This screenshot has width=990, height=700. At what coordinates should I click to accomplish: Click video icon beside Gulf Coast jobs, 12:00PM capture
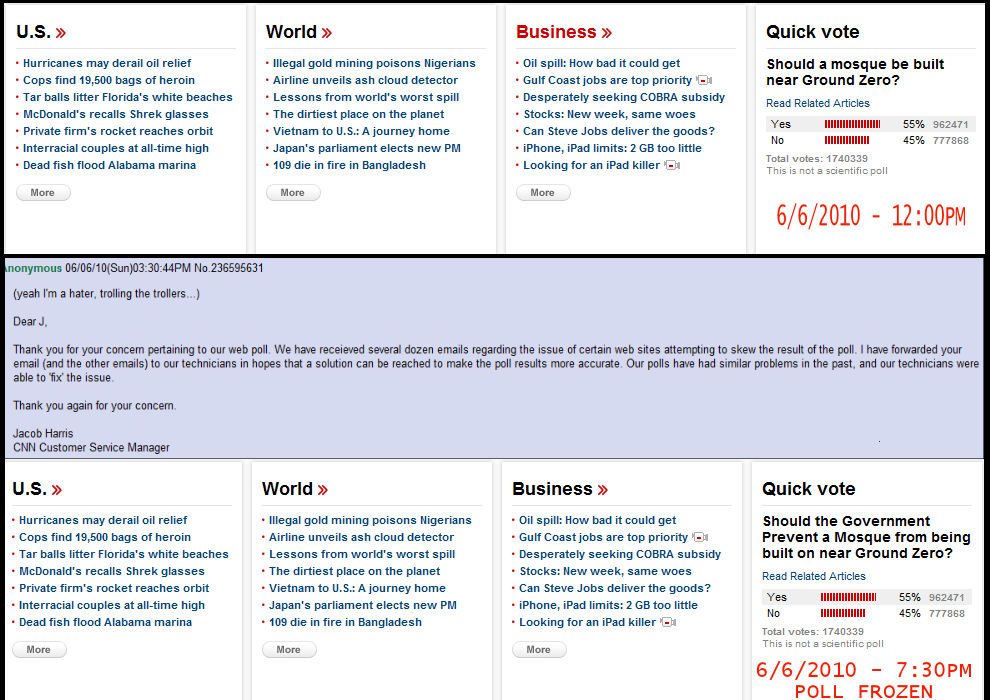[x=704, y=80]
